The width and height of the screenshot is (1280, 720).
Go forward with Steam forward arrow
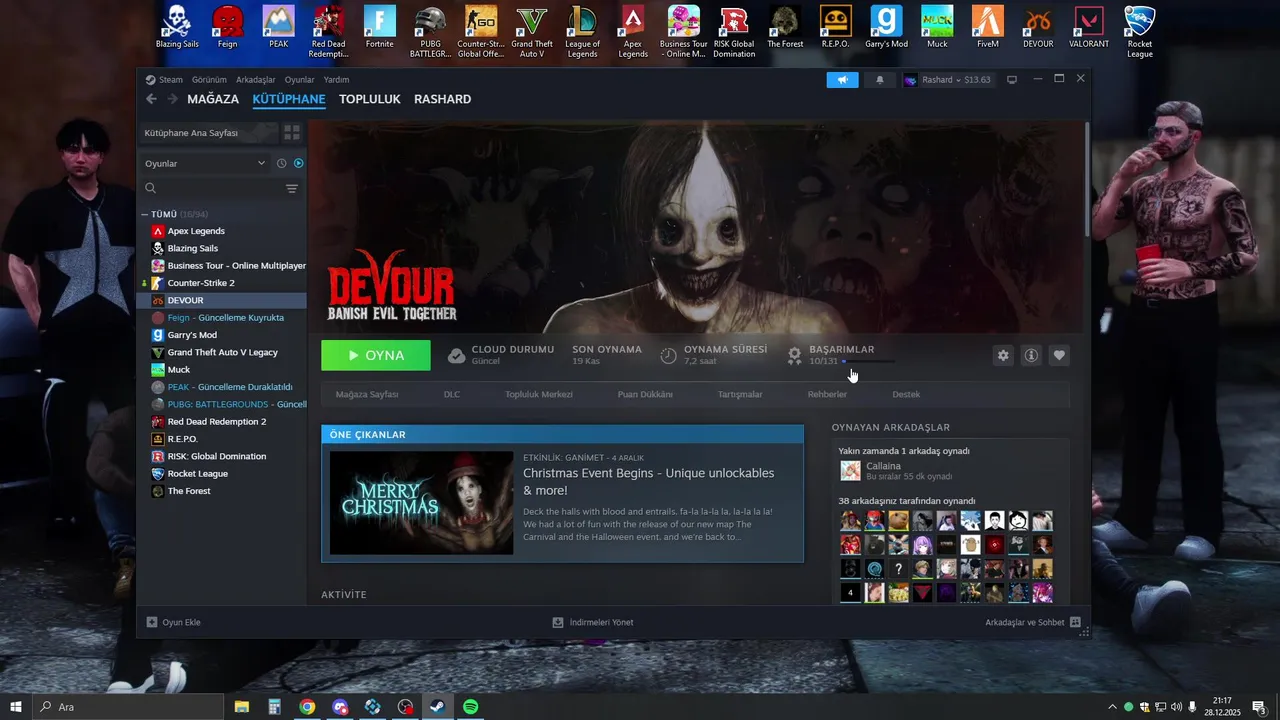(x=172, y=99)
